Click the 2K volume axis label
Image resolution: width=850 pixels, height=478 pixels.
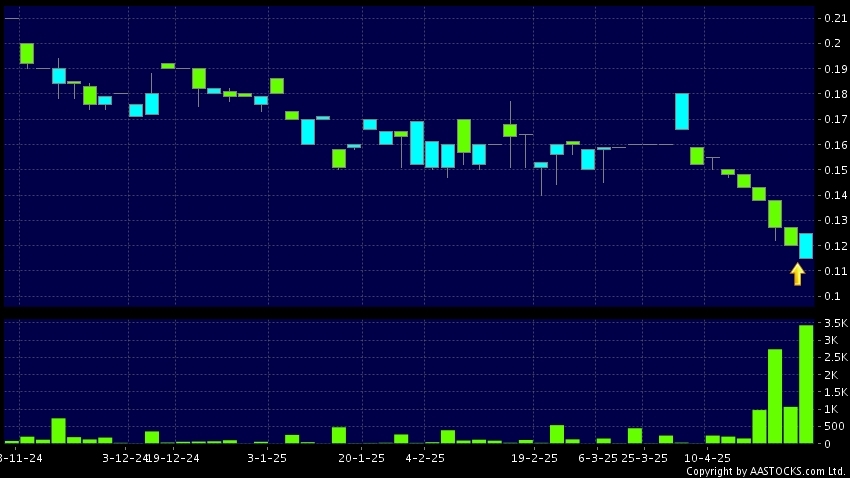(831, 375)
